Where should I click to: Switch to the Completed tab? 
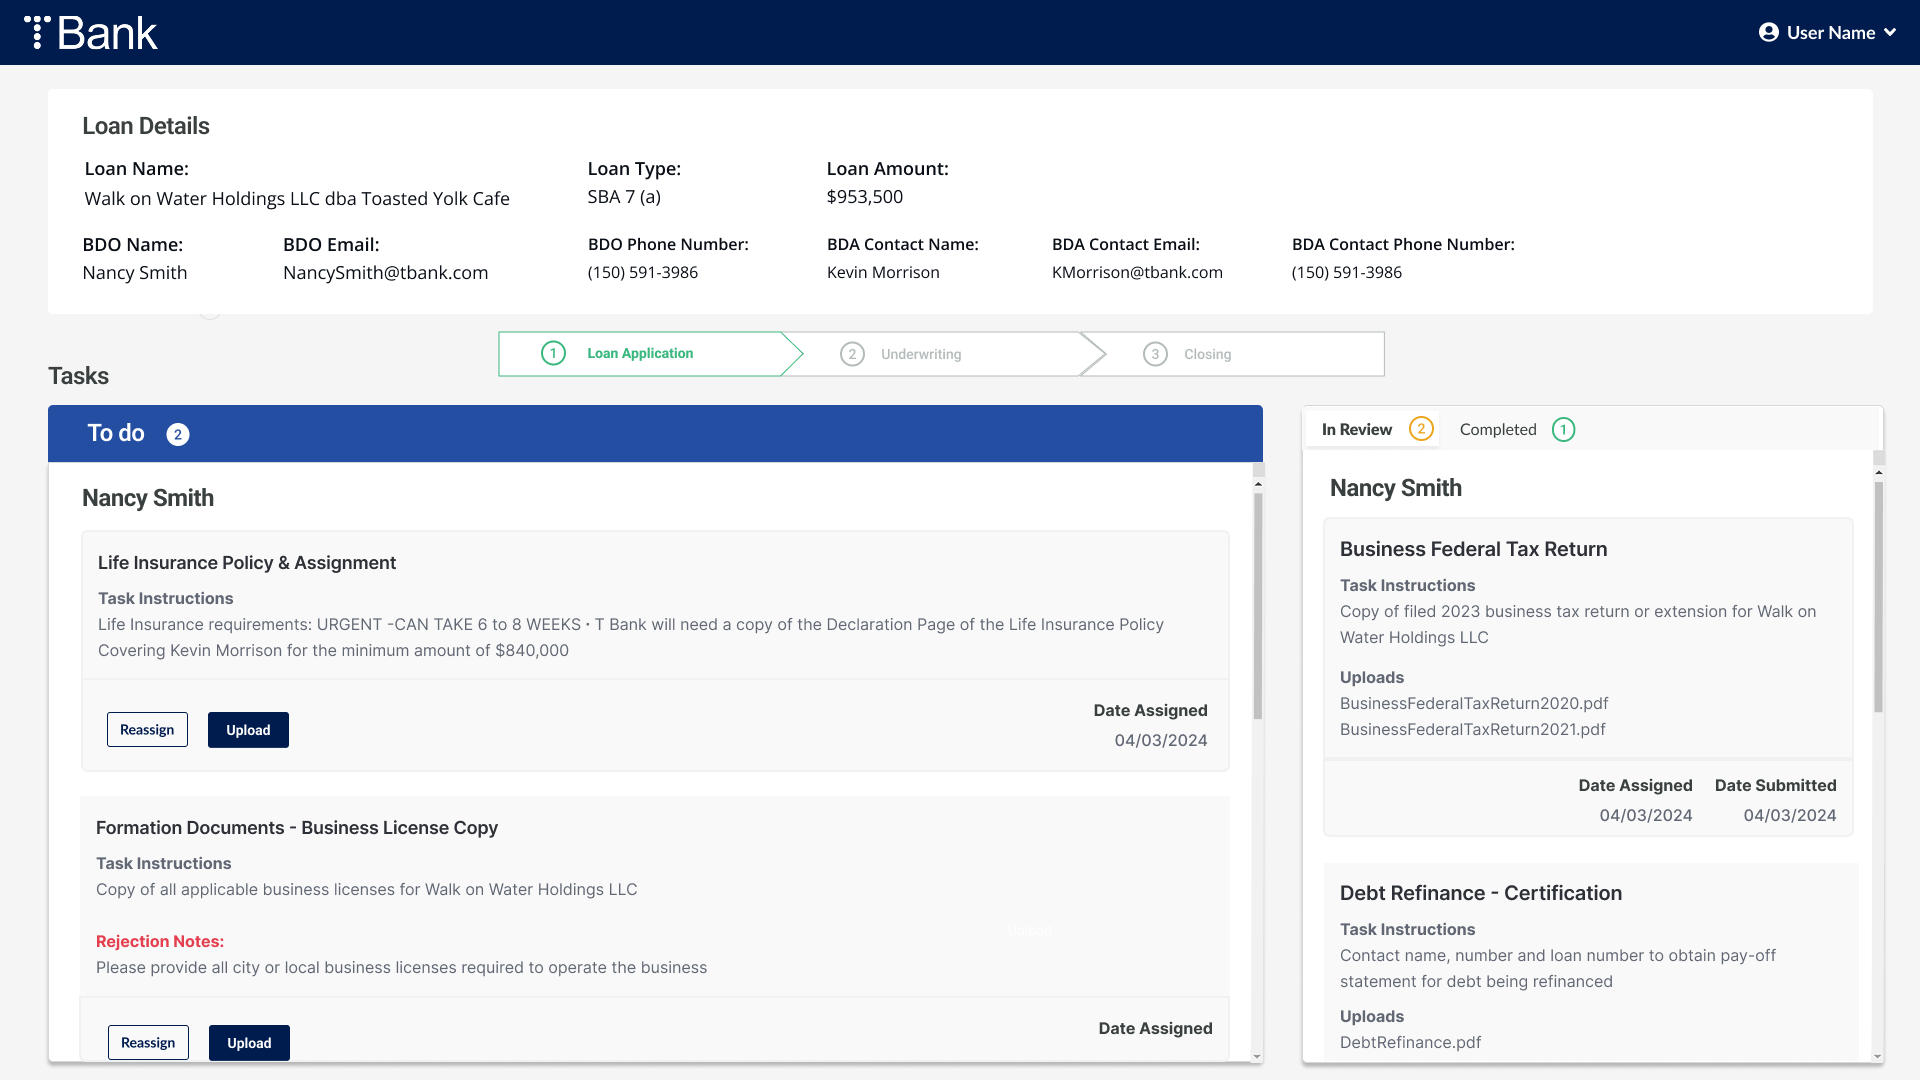[x=1498, y=430]
